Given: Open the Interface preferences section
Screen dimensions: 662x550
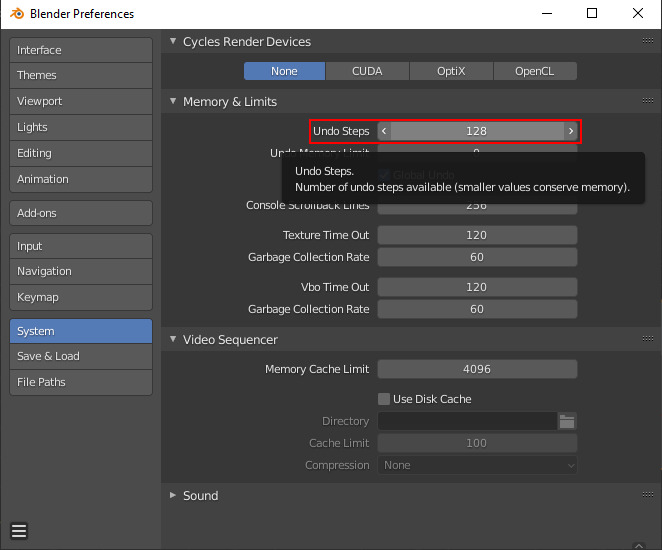Looking at the screenshot, I should [81, 50].
